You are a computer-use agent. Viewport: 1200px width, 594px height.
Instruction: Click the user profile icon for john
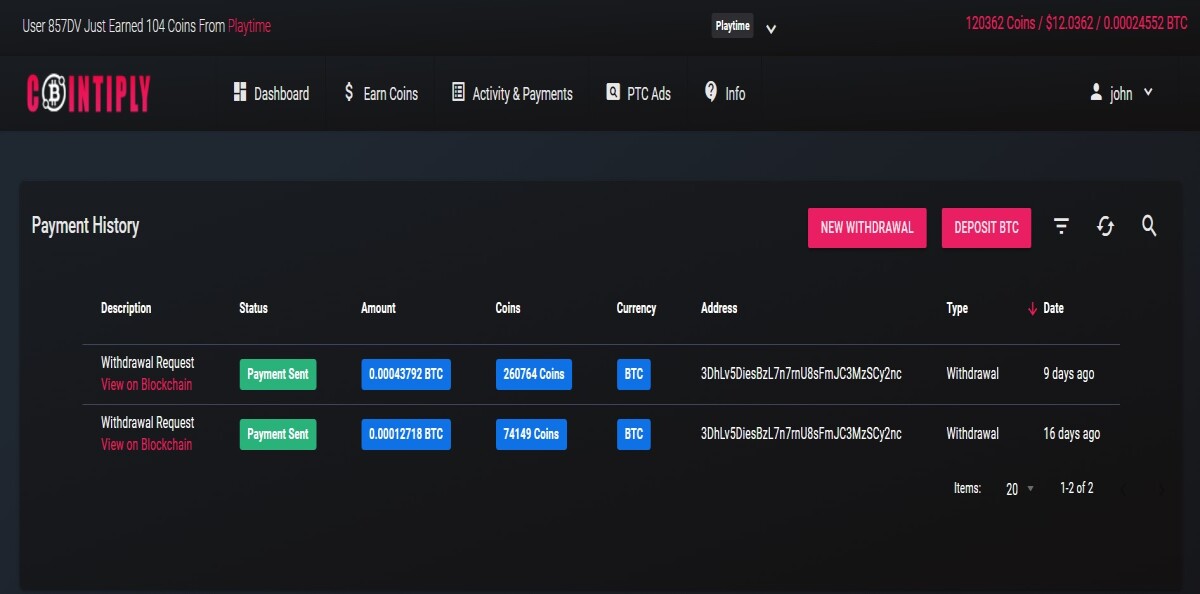pyautogui.click(x=1096, y=93)
